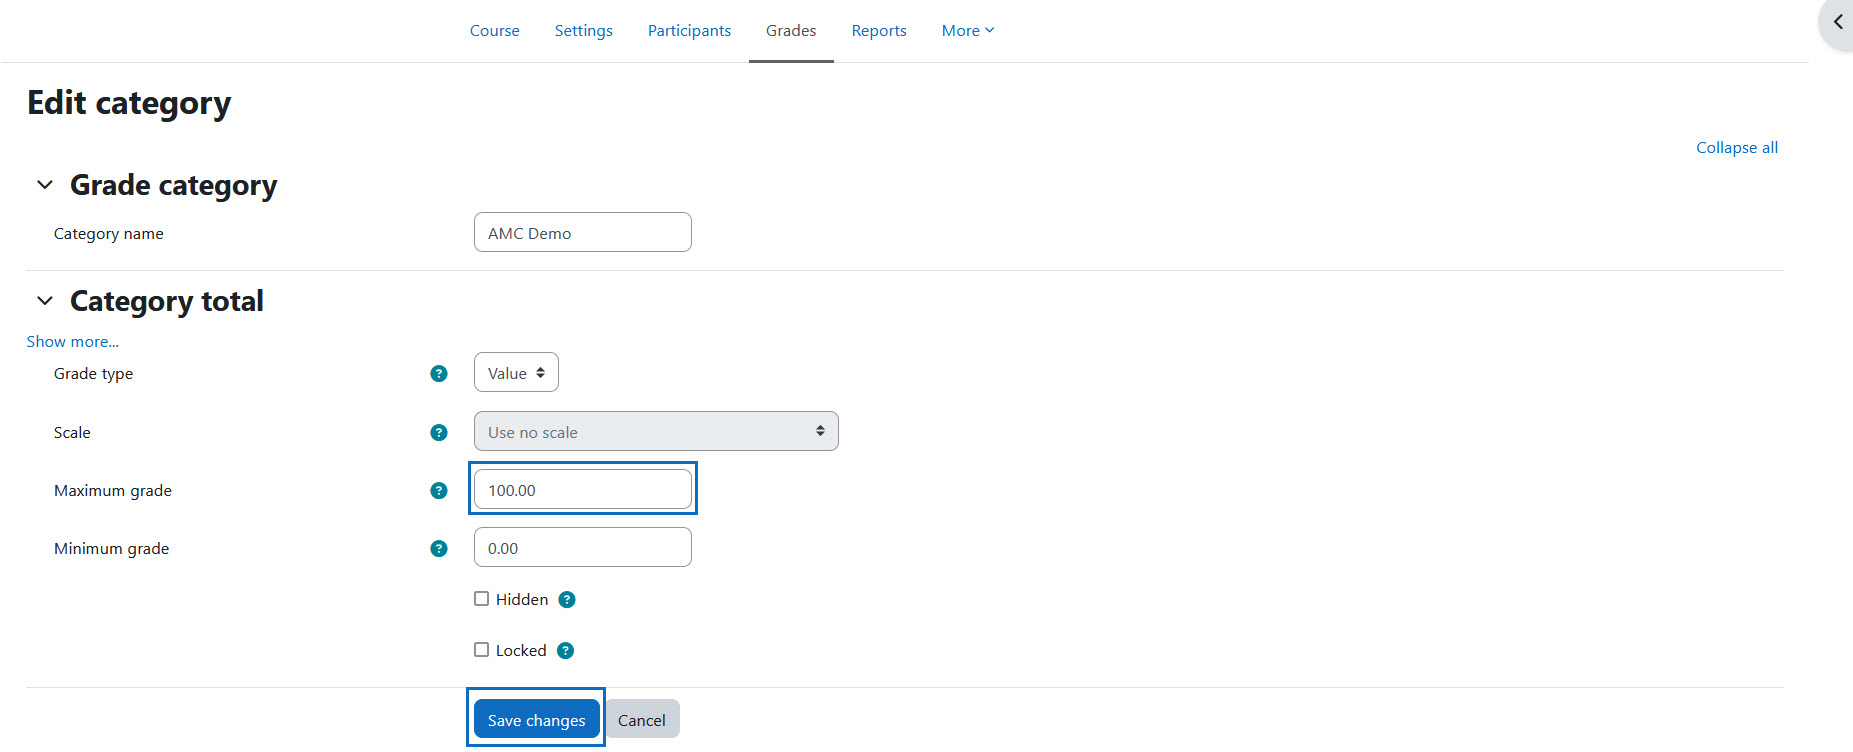Viewport: 1853px width, 752px height.
Task: Select the Grades tab
Action: point(791,31)
